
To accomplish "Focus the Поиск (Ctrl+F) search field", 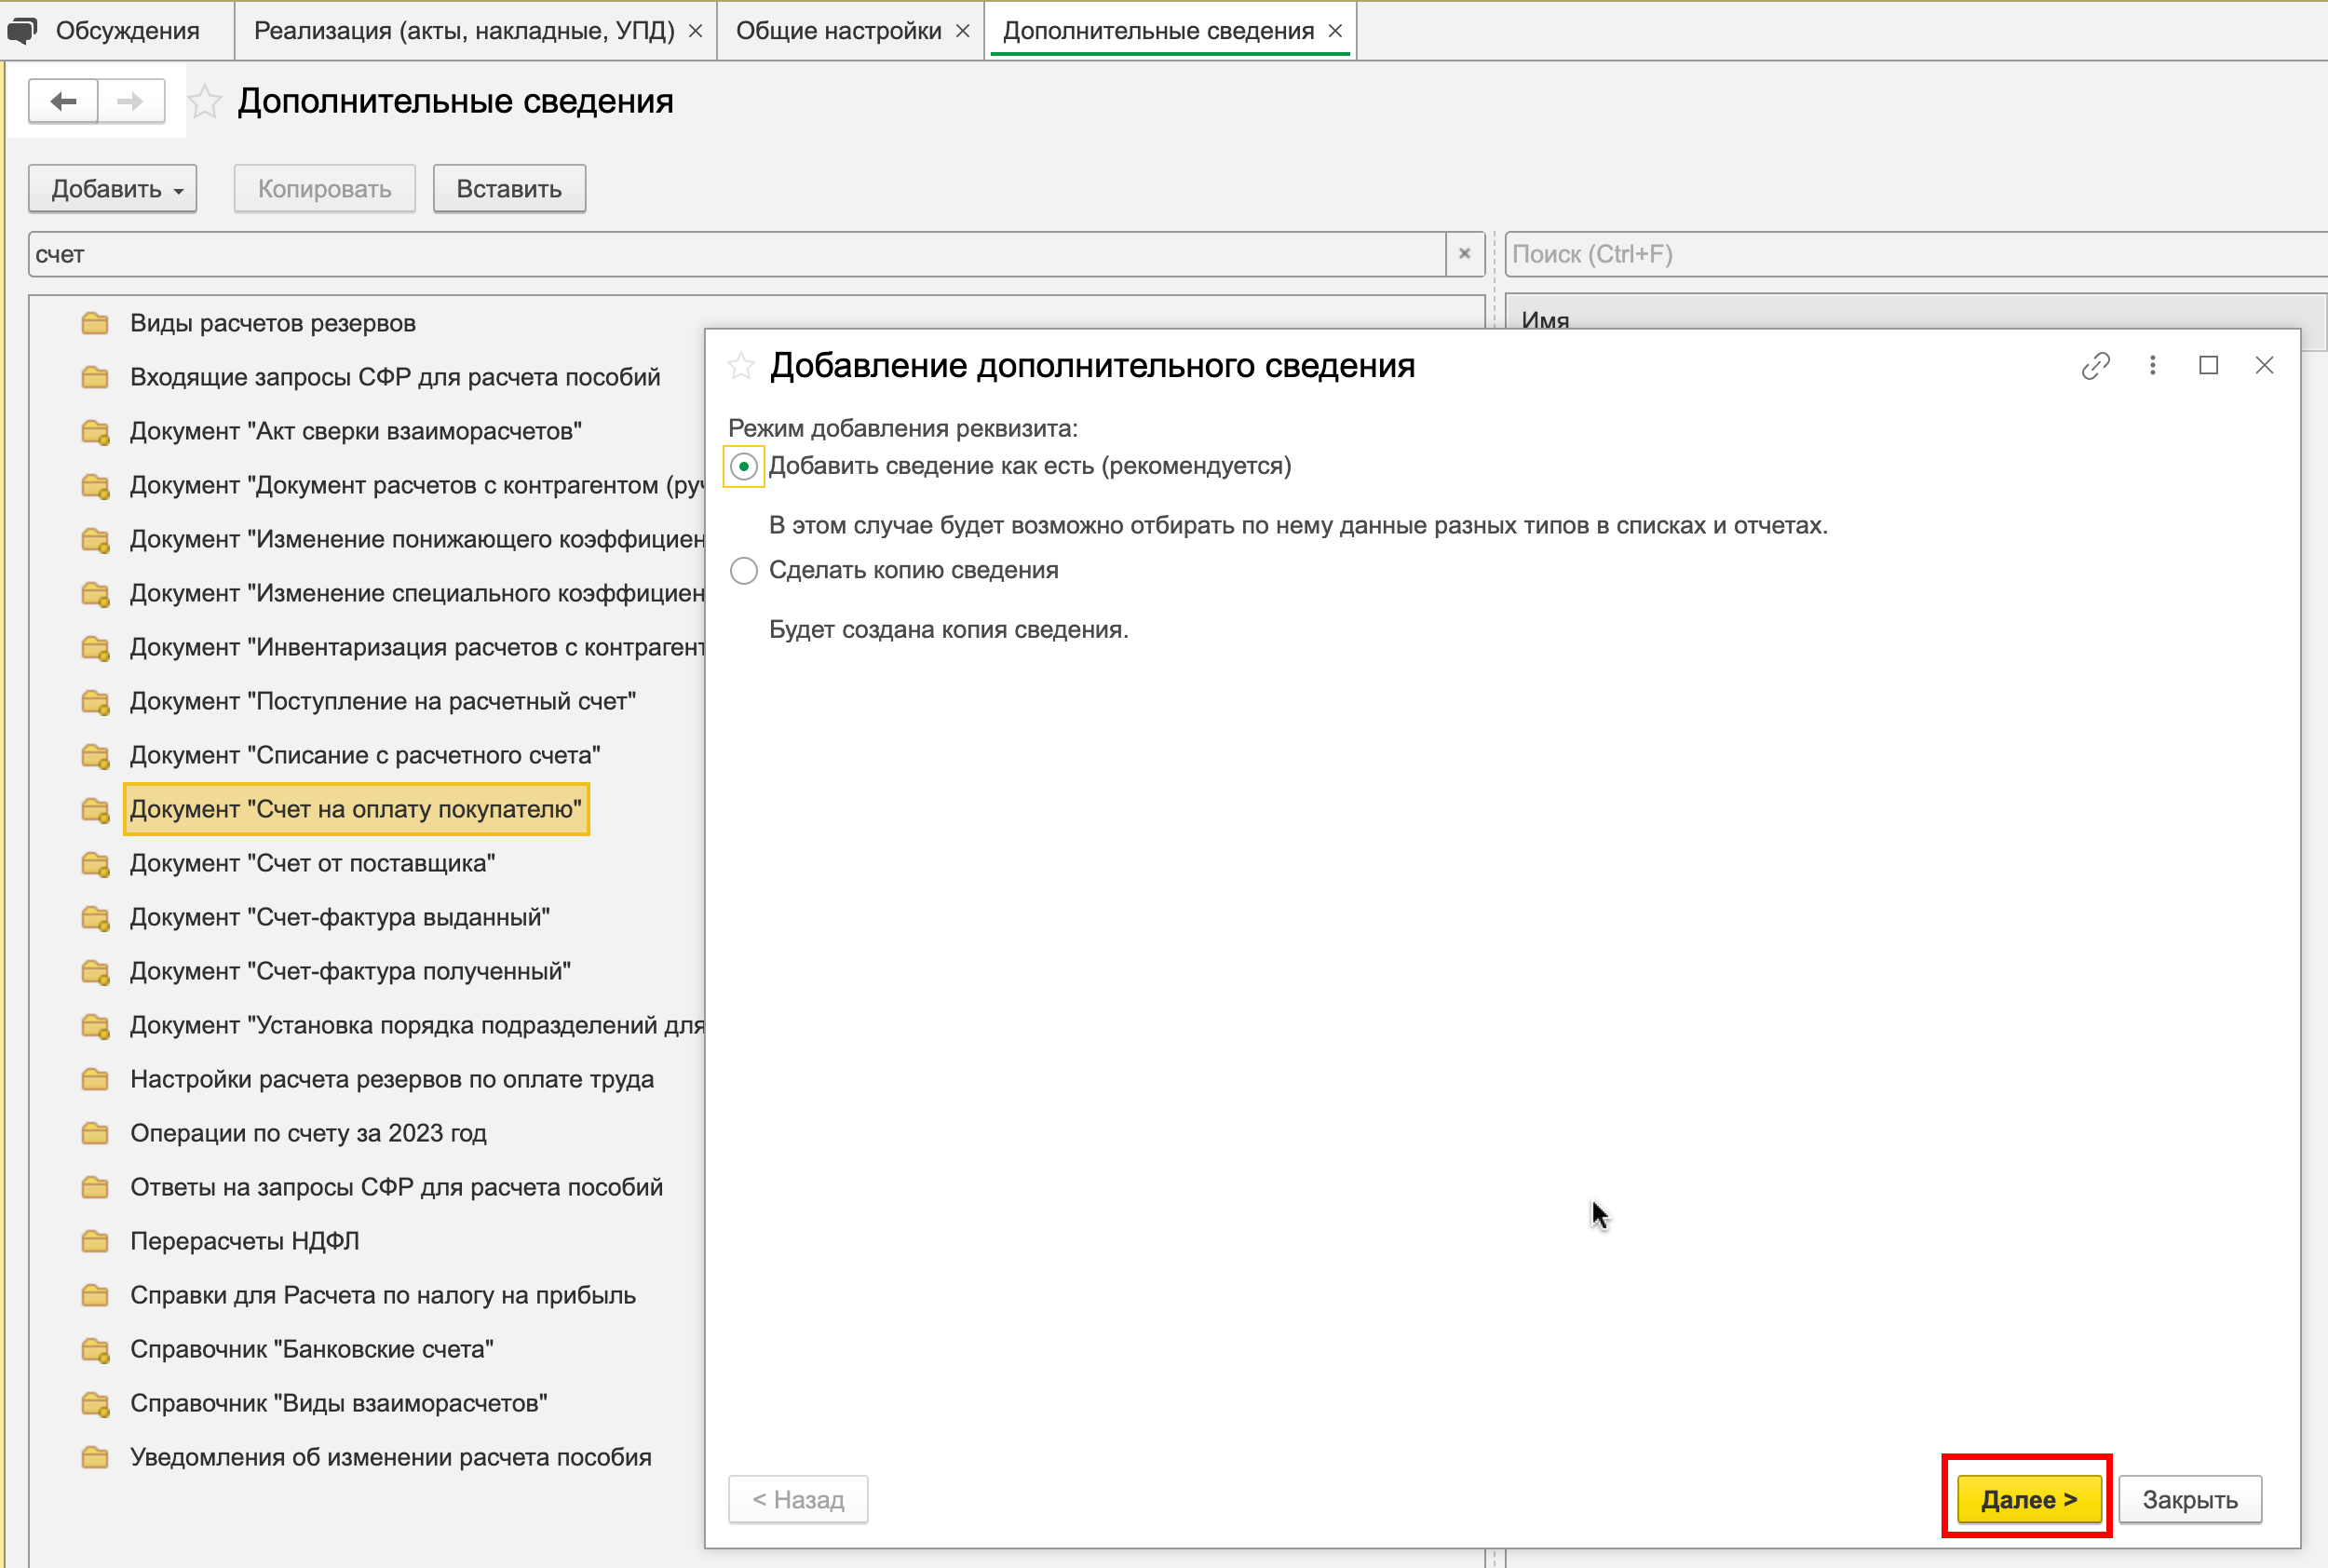I will coord(1916,254).
